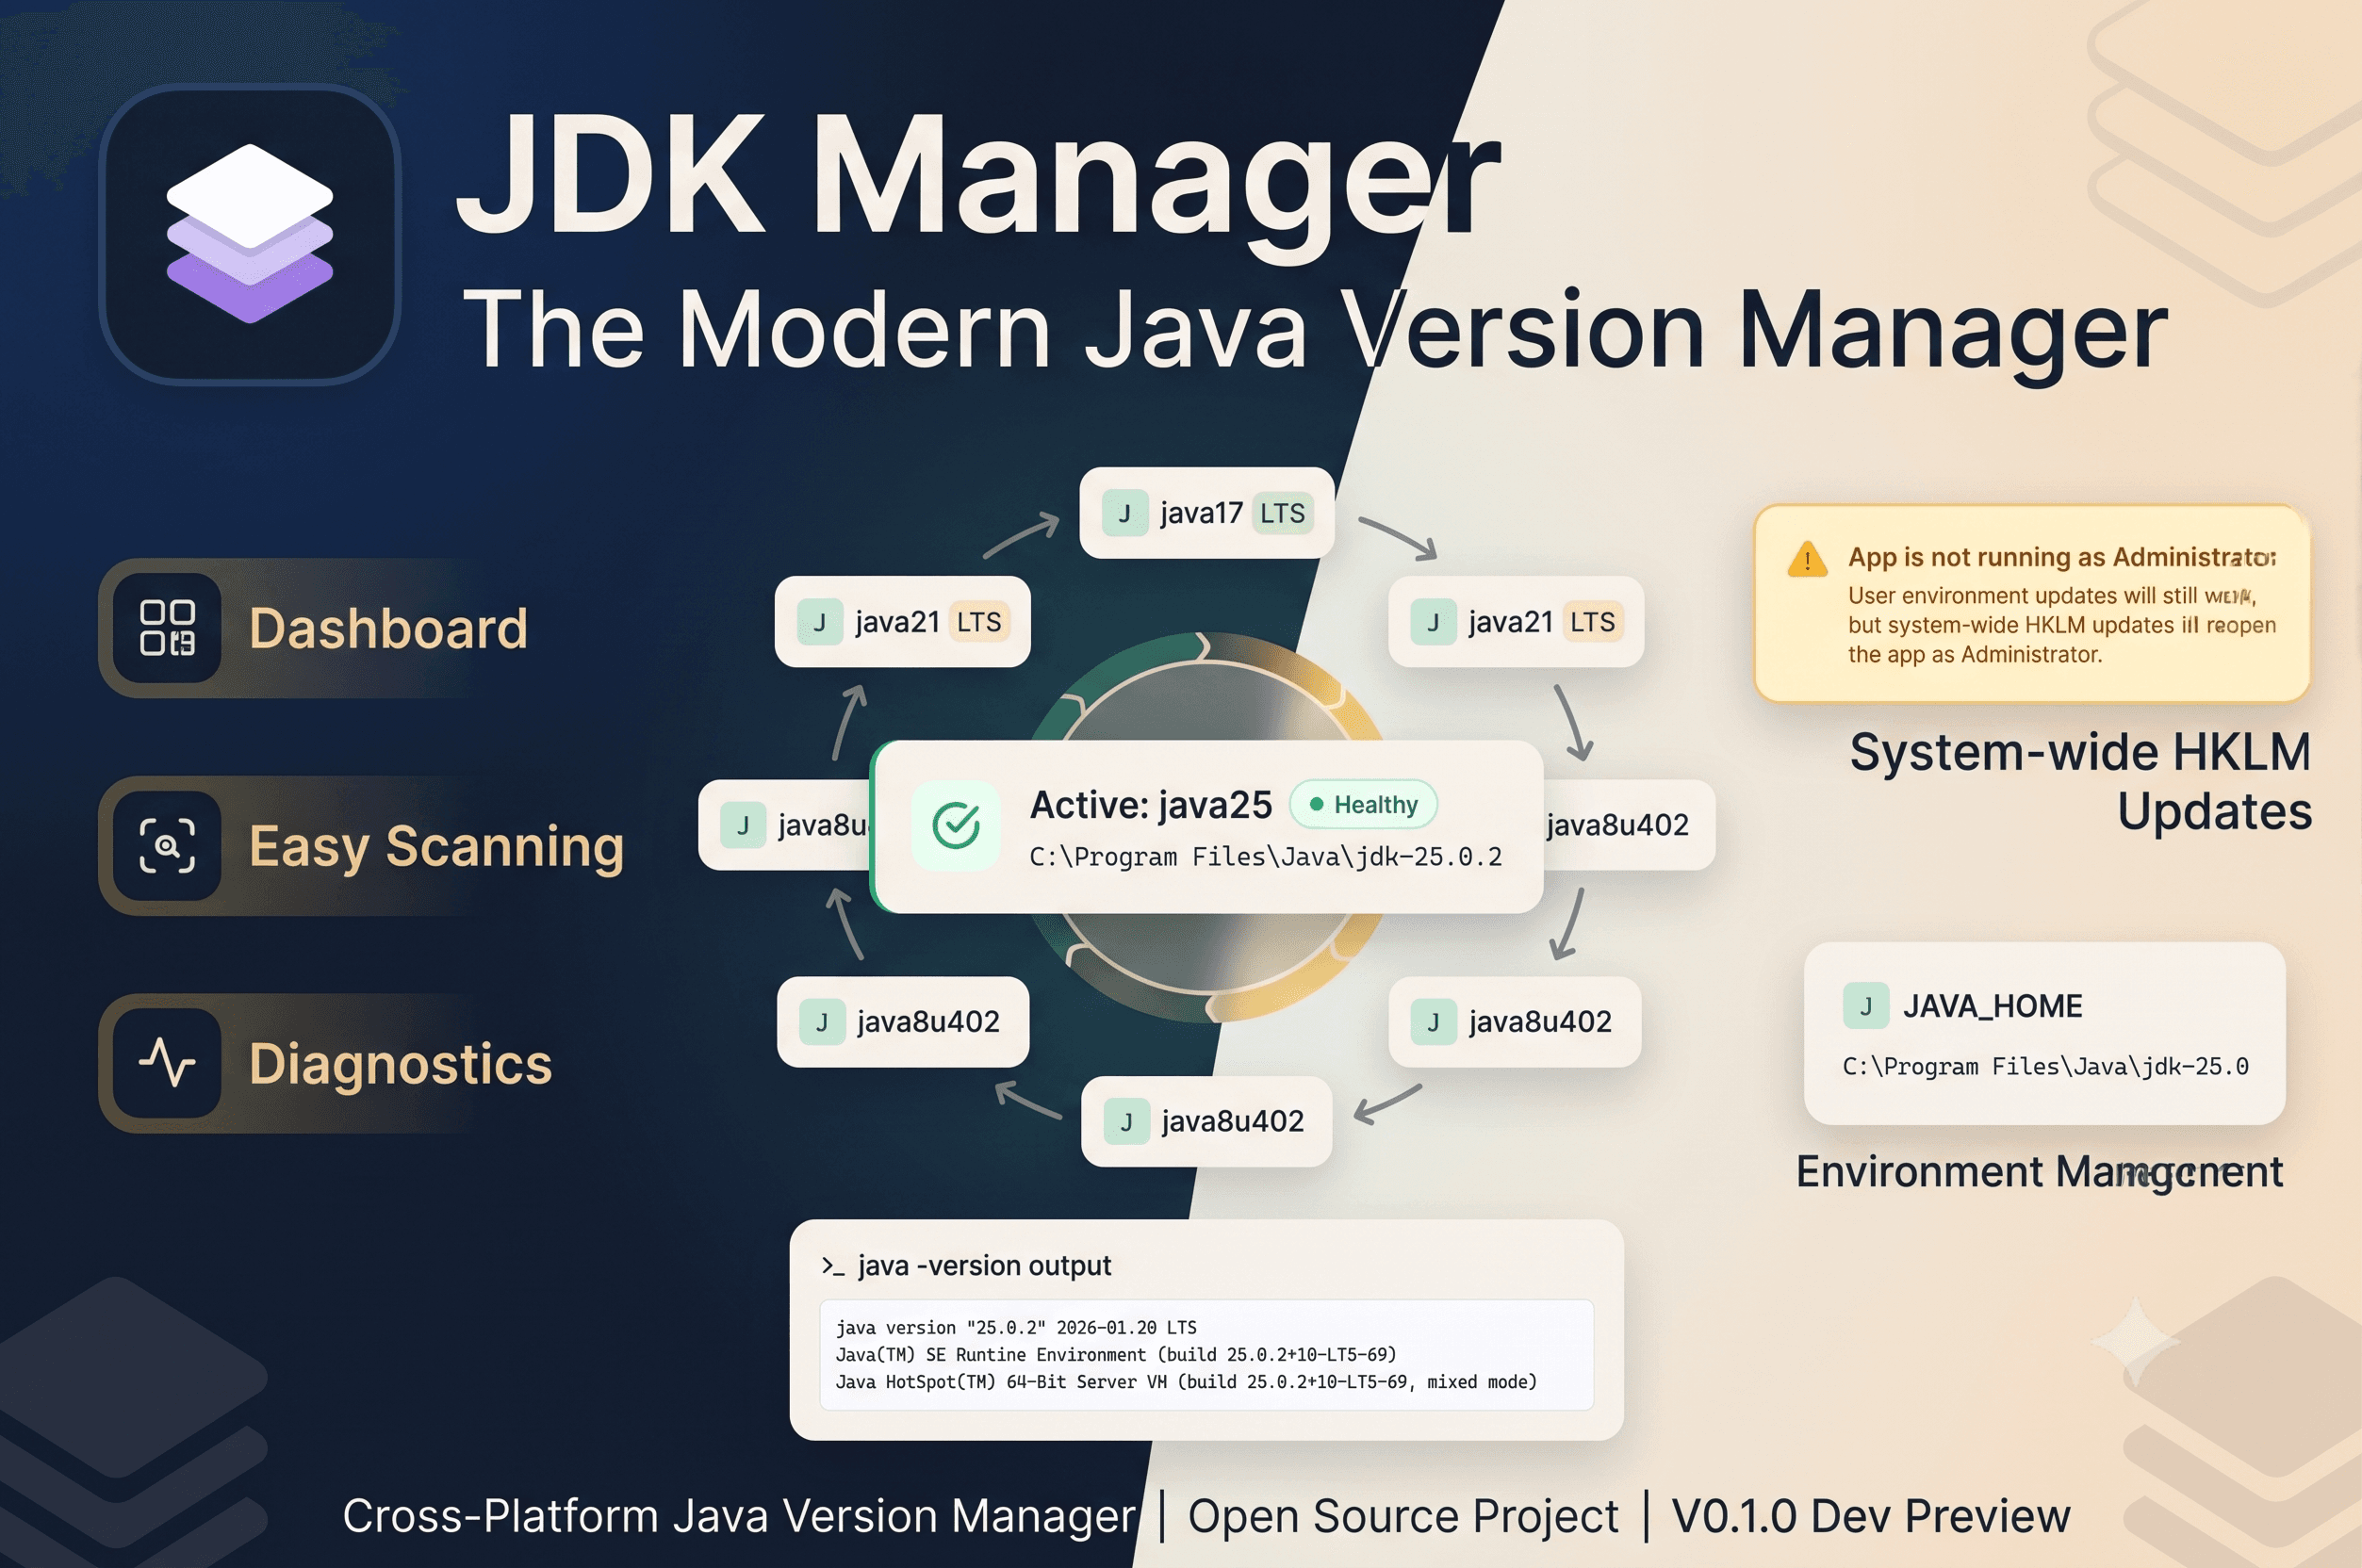Click the path C:\Program Files\Java\jdk-25.0.2

(1266, 857)
